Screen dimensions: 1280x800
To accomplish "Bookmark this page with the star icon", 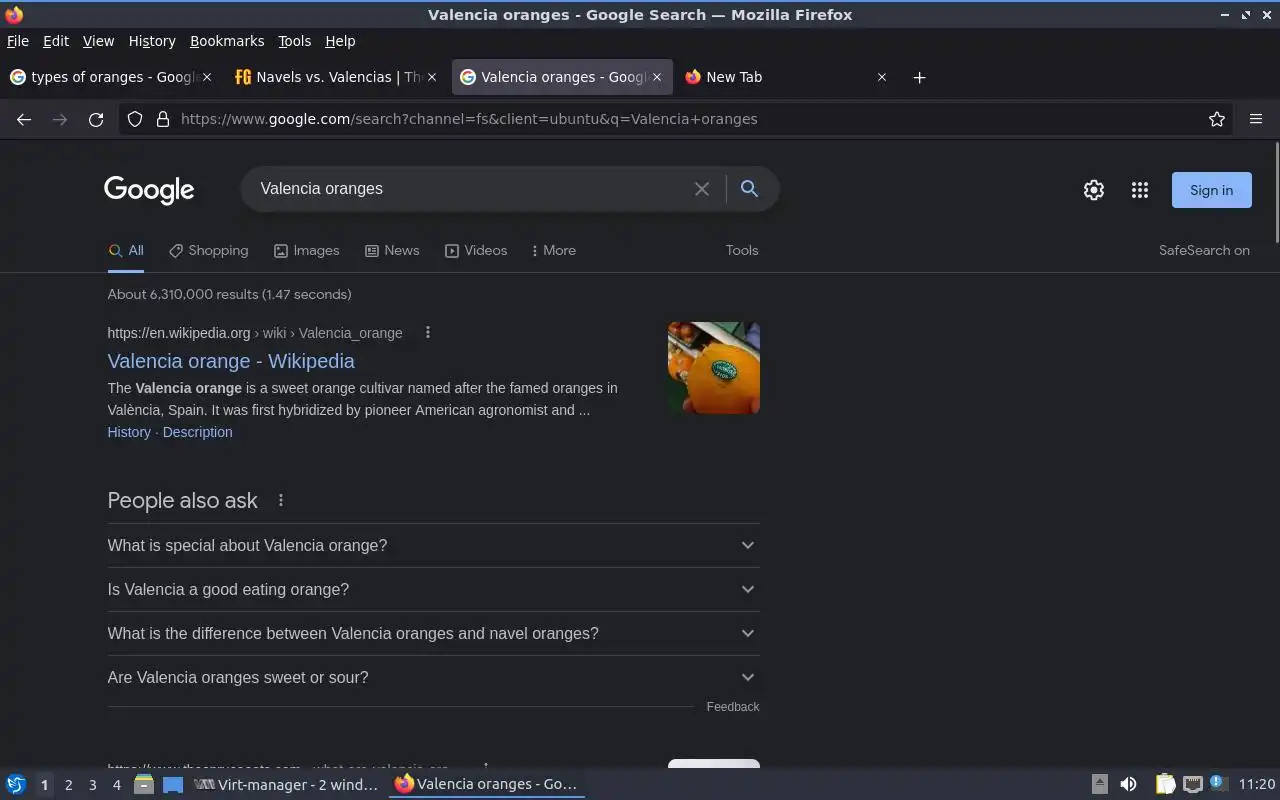I will [x=1217, y=119].
